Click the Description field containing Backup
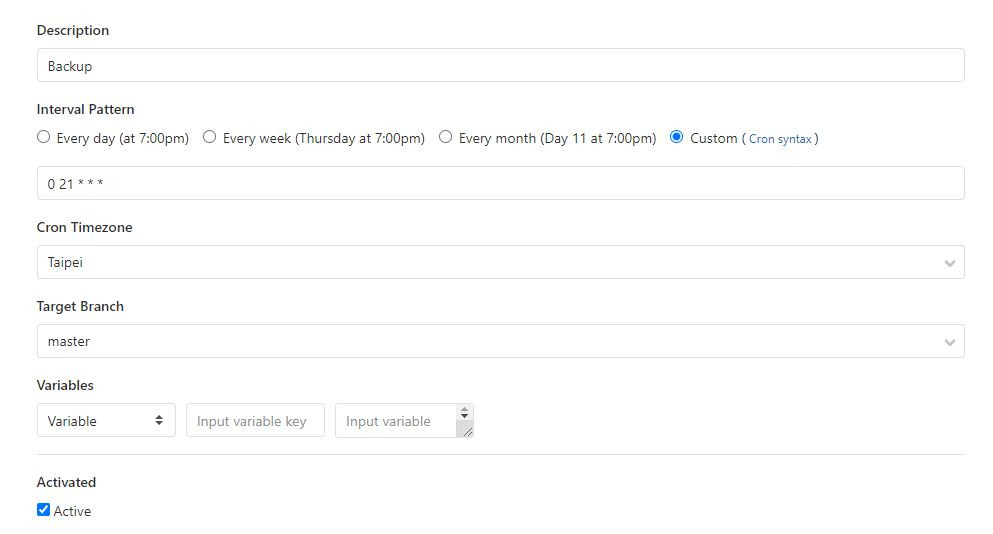993x534 pixels. click(x=500, y=65)
